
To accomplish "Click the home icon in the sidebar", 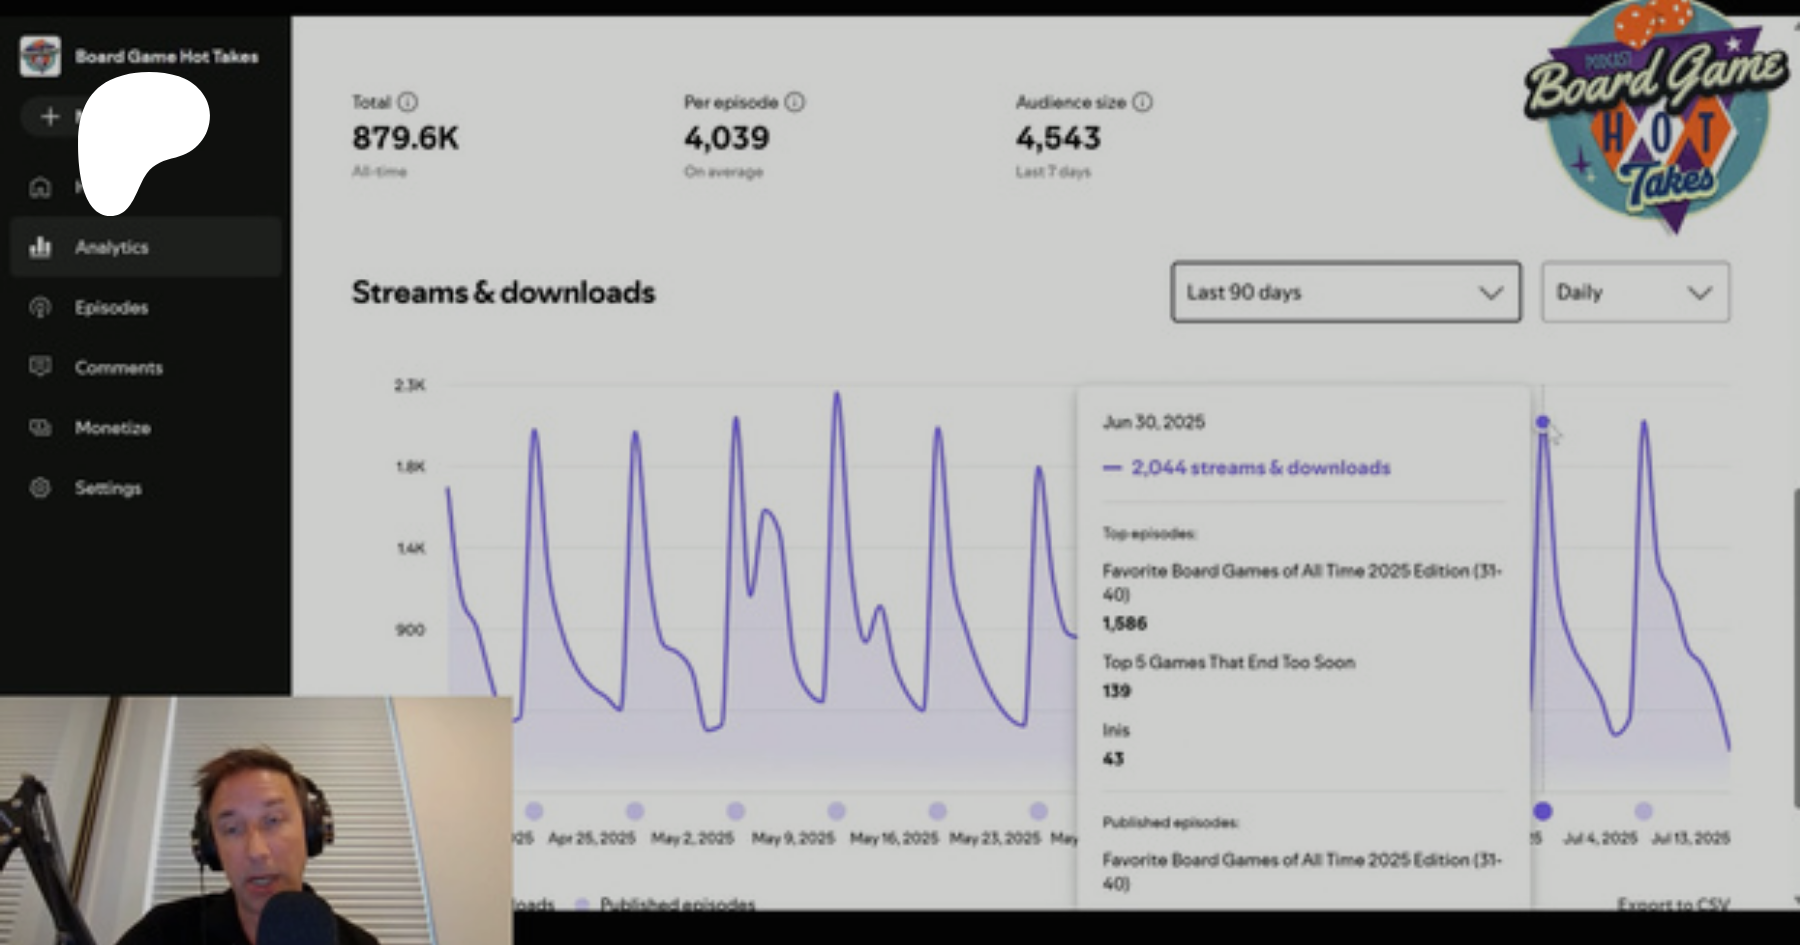I will tap(40, 187).
